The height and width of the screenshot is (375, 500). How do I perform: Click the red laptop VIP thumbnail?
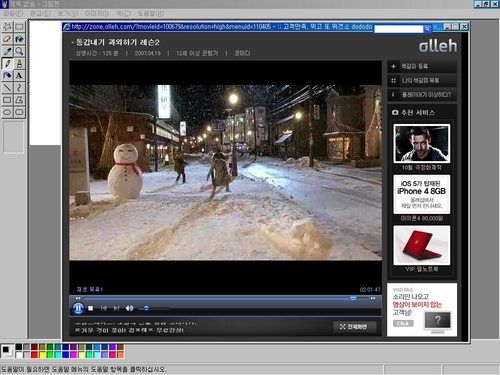click(422, 245)
